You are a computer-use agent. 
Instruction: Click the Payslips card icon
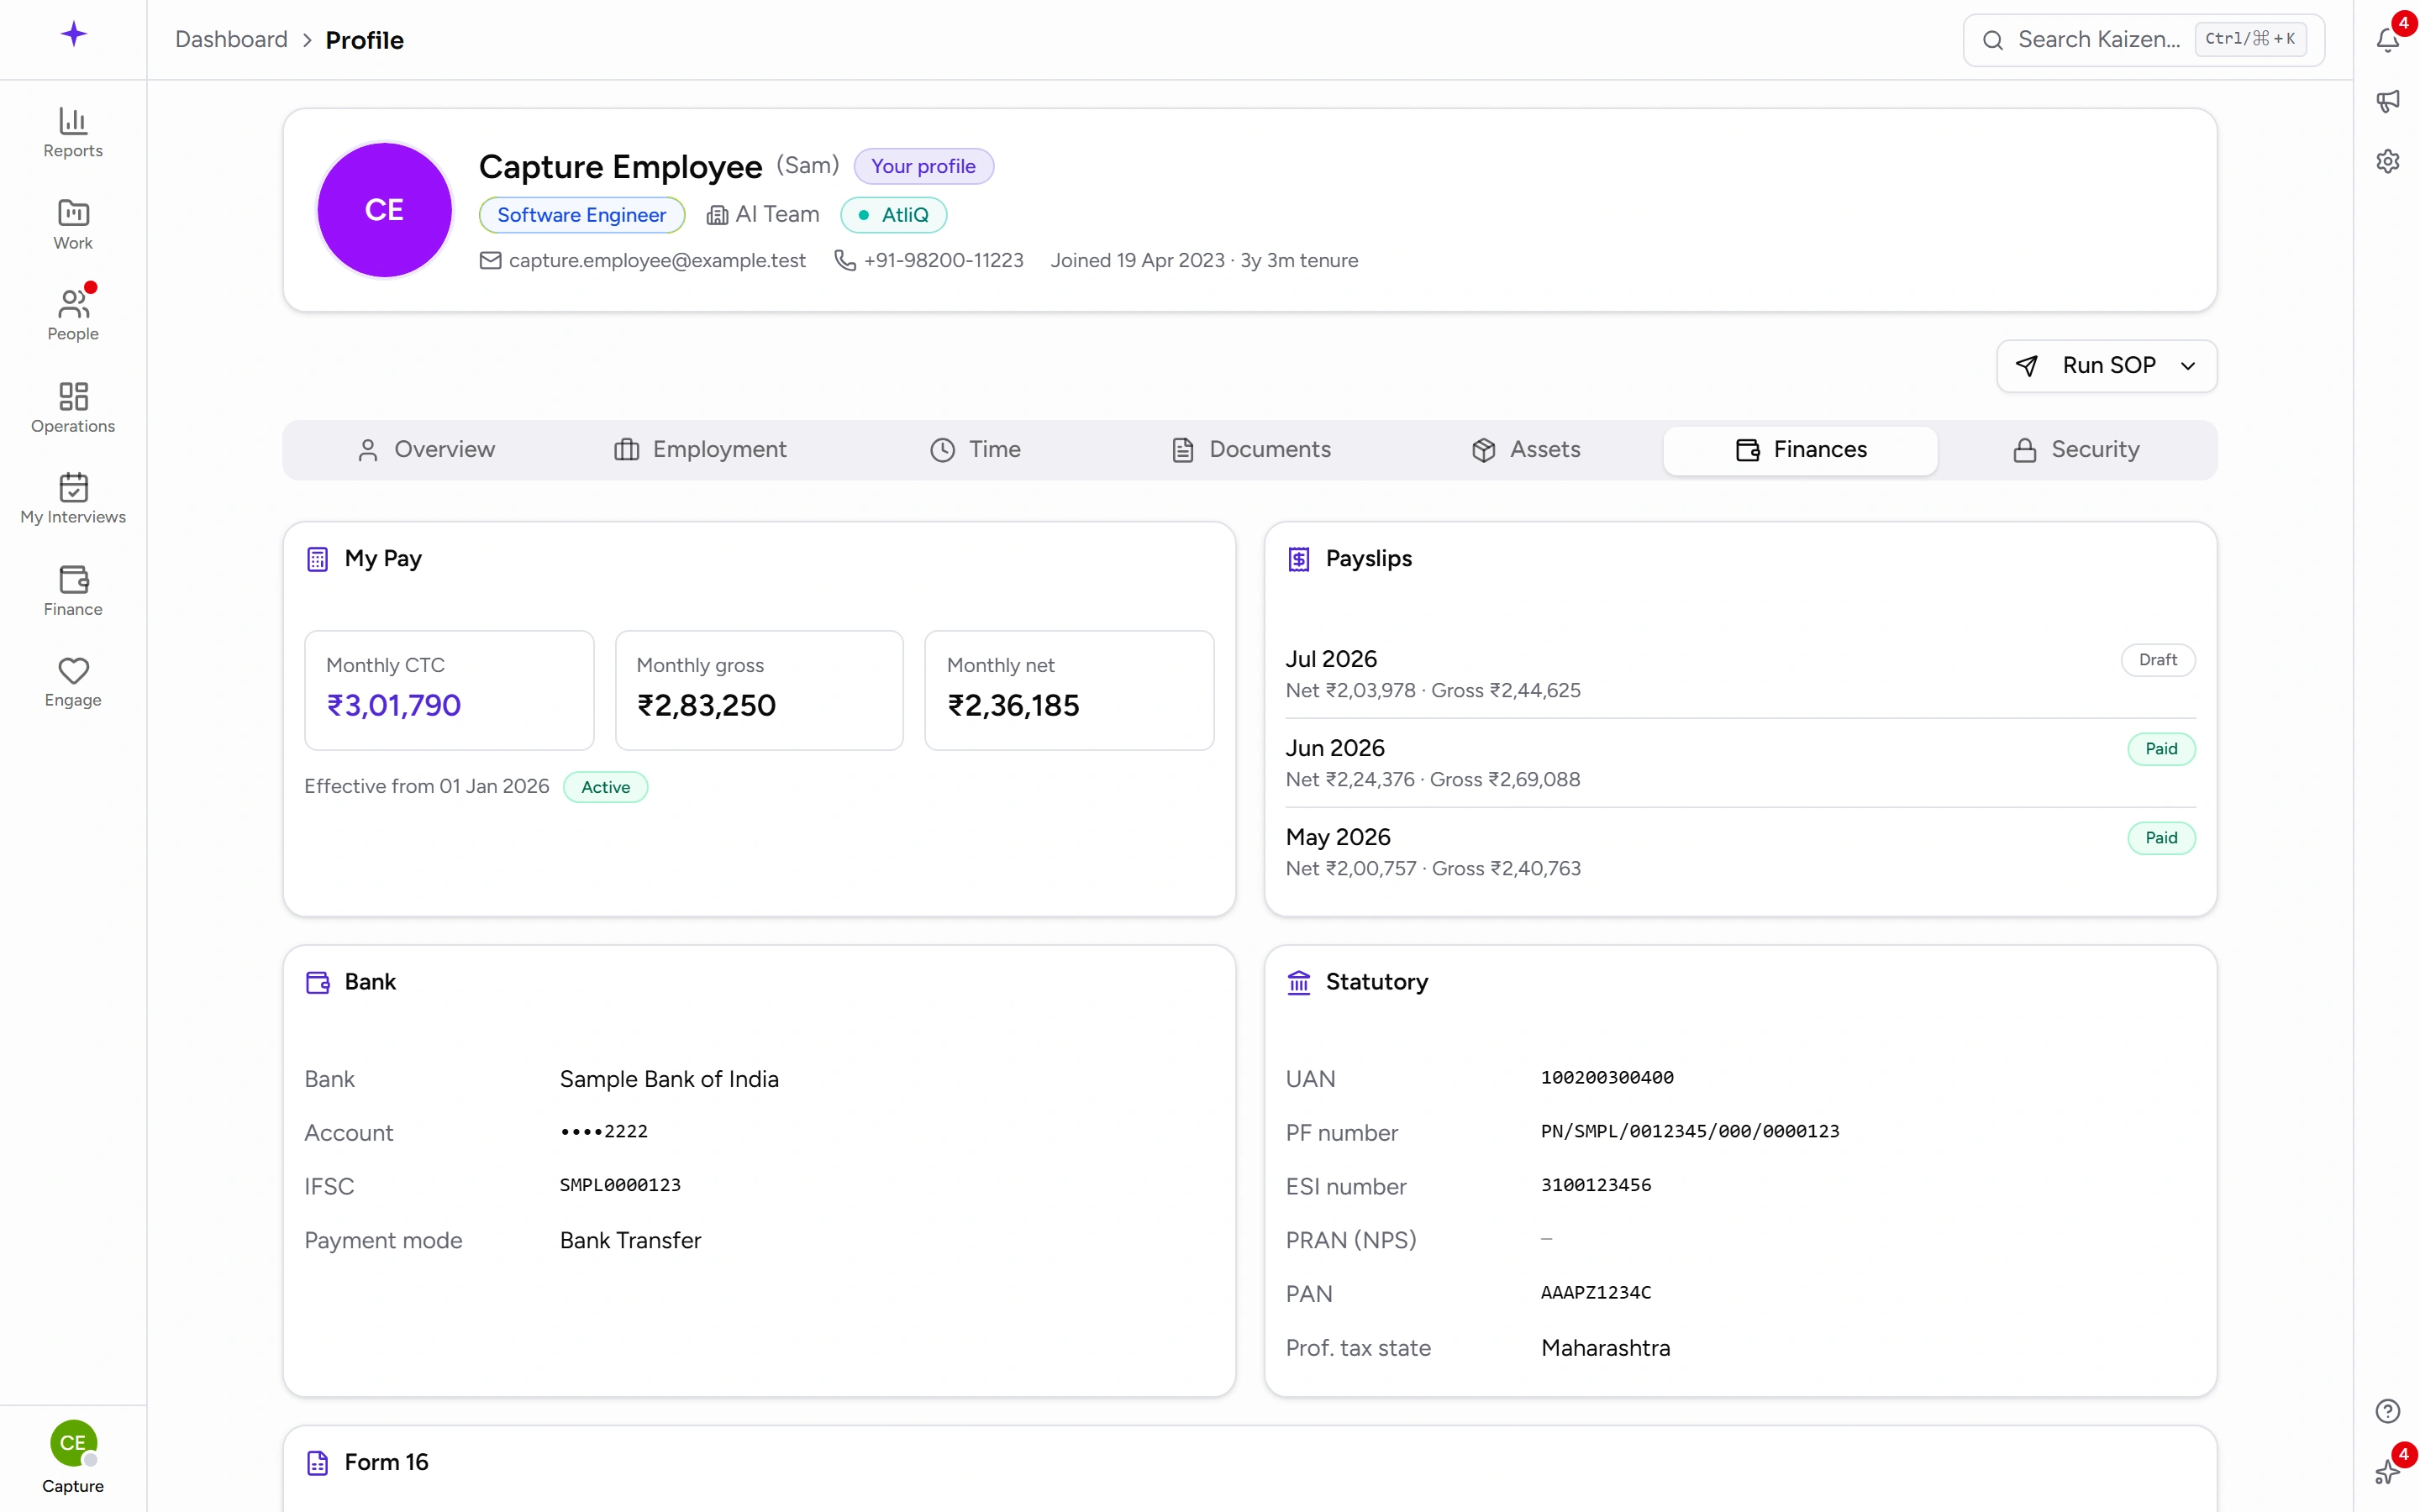click(1298, 559)
